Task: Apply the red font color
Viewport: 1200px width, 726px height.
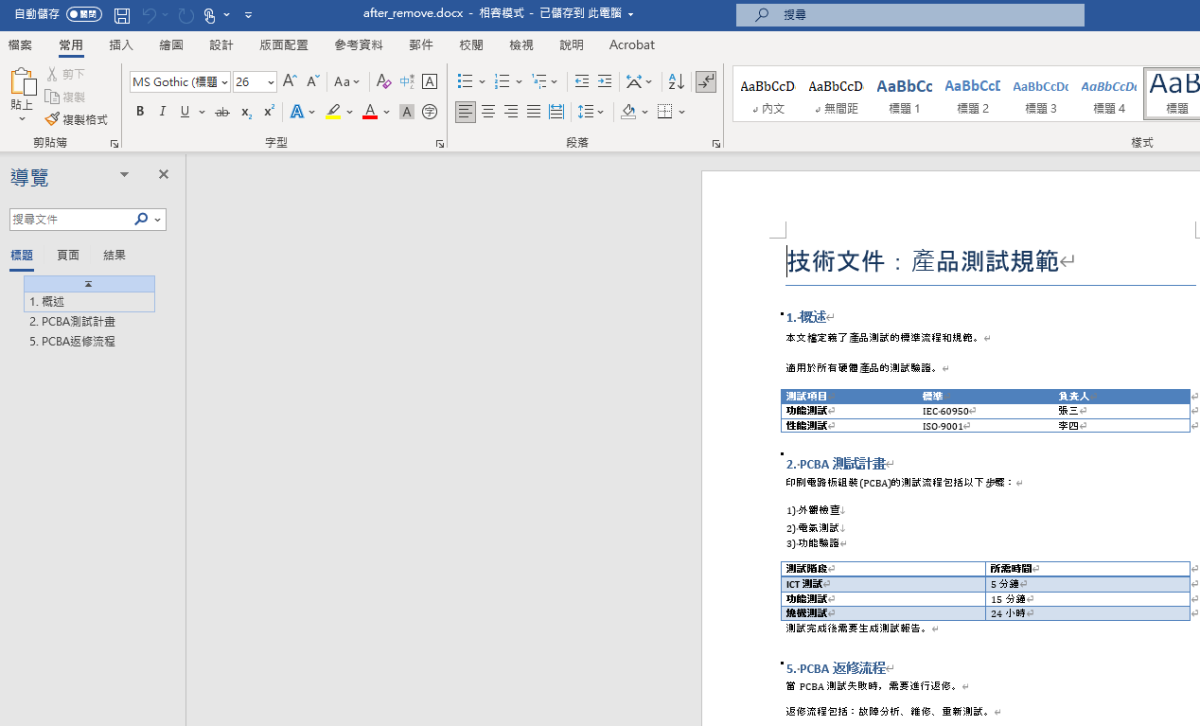Action: [370, 112]
